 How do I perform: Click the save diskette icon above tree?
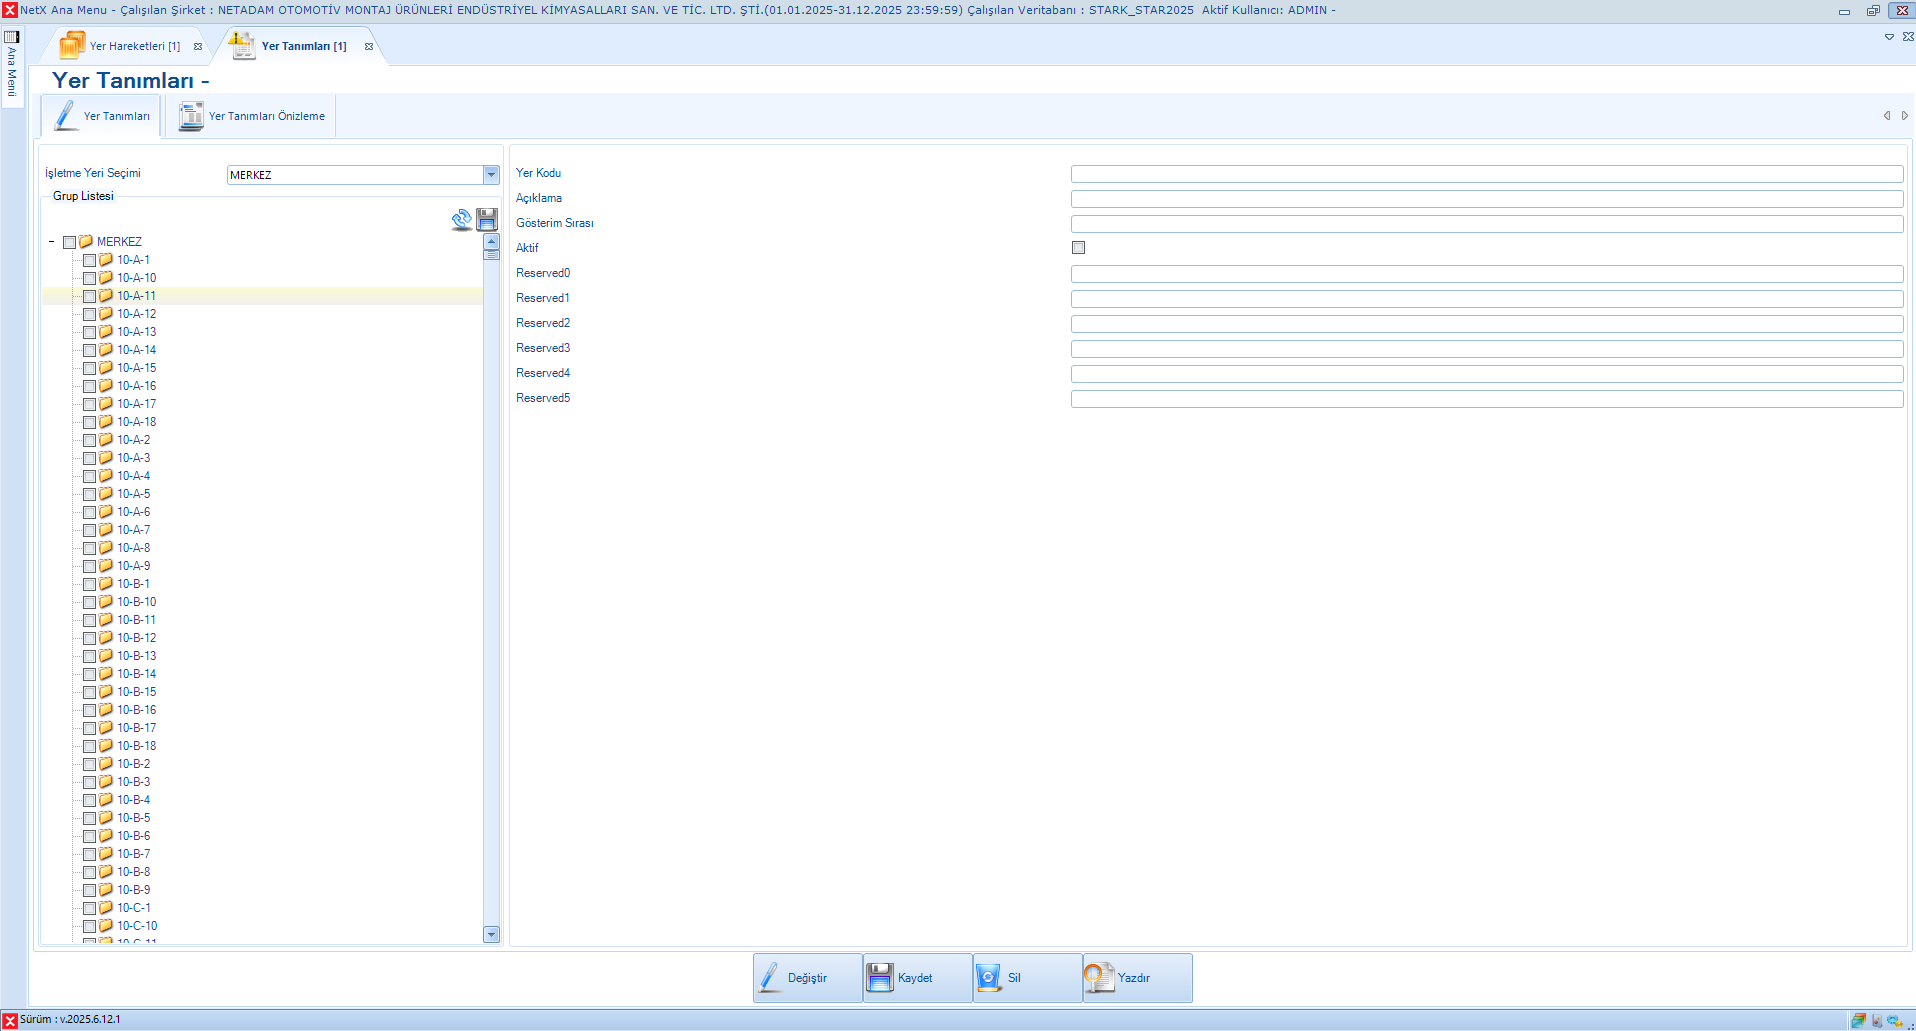click(487, 220)
